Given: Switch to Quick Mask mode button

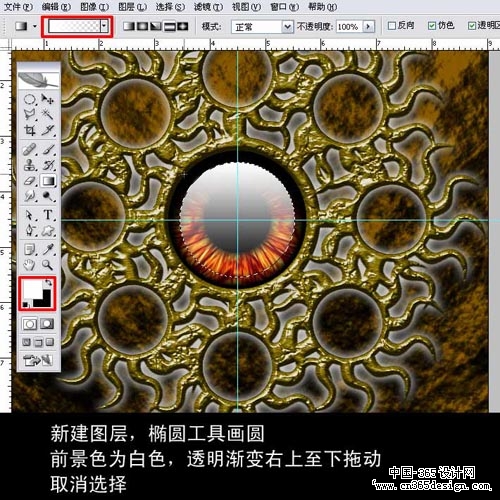Looking at the screenshot, I should pos(47,324).
